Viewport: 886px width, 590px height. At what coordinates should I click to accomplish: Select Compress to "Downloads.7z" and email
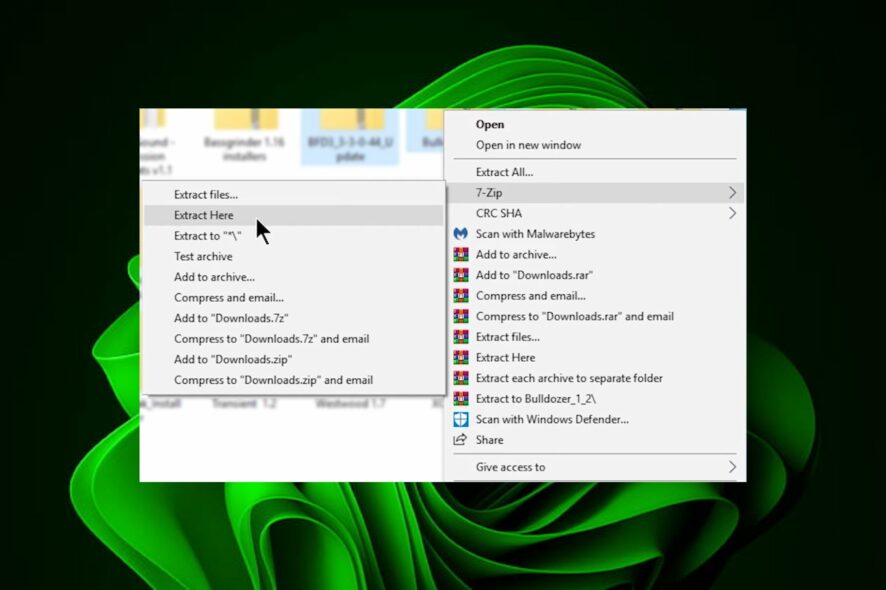[x=293, y=339]
